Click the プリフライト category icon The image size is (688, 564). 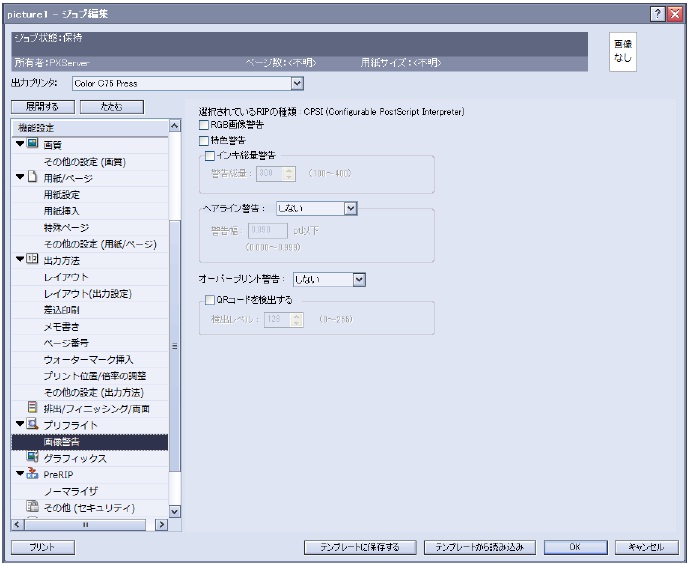pos(33,424)
